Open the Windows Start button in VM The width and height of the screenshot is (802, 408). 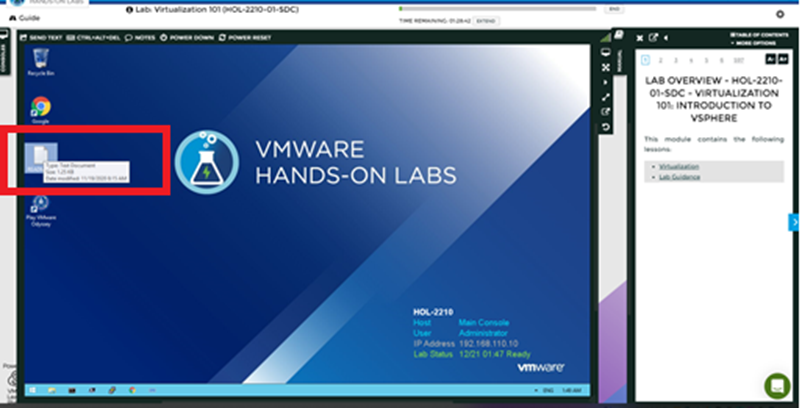(32, 390)
